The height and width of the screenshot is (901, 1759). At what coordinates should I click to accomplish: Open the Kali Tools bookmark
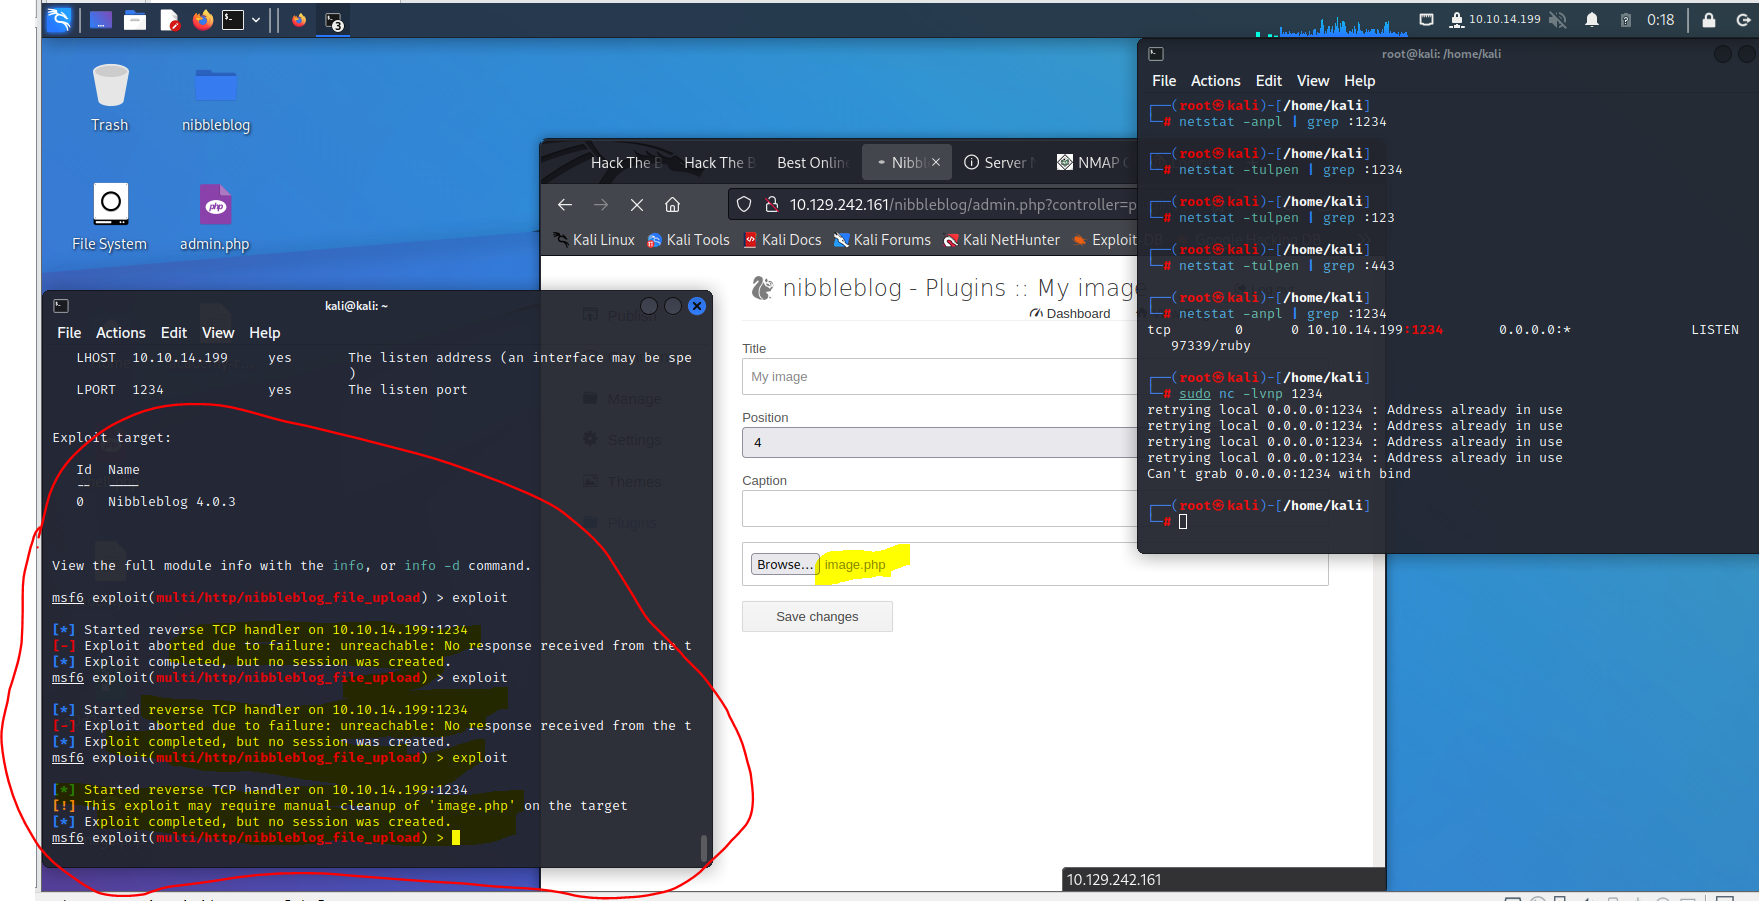click(x=689, y=240)
